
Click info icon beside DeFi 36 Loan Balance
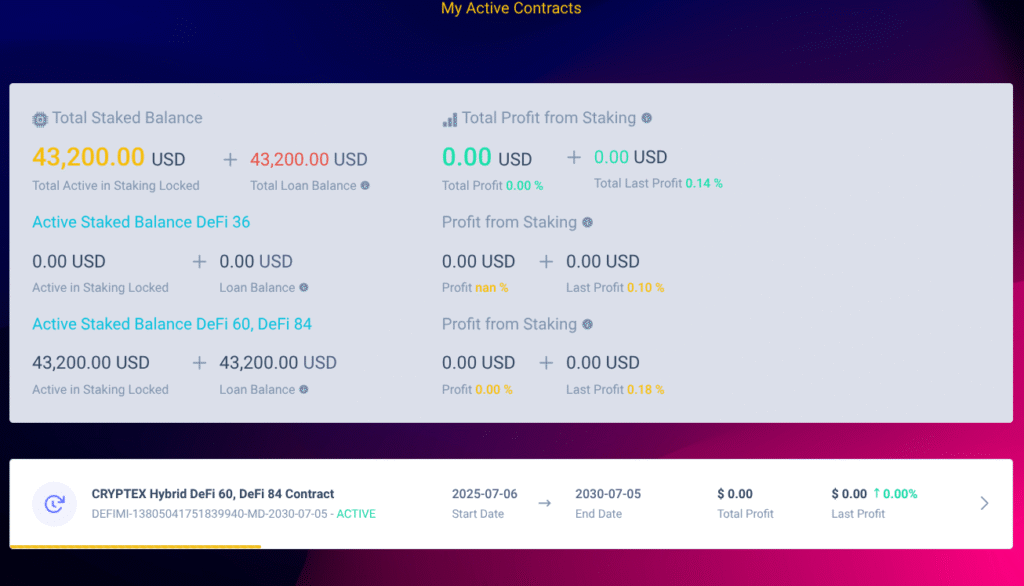pyautogui.click(x=304, y=287)
